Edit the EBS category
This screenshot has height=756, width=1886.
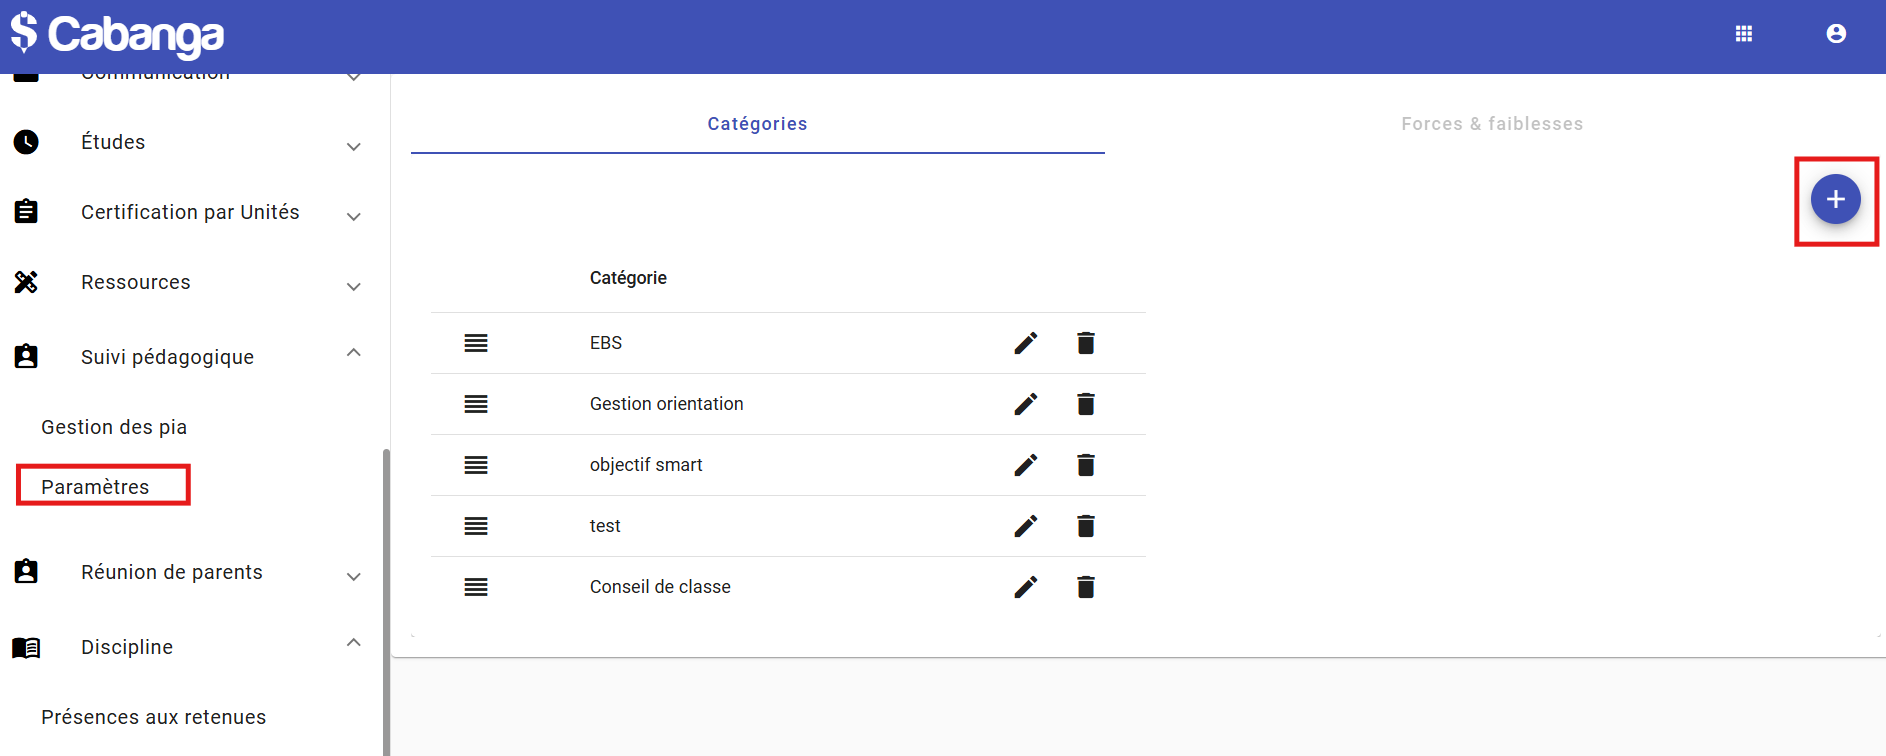[x=1026, y=343]
